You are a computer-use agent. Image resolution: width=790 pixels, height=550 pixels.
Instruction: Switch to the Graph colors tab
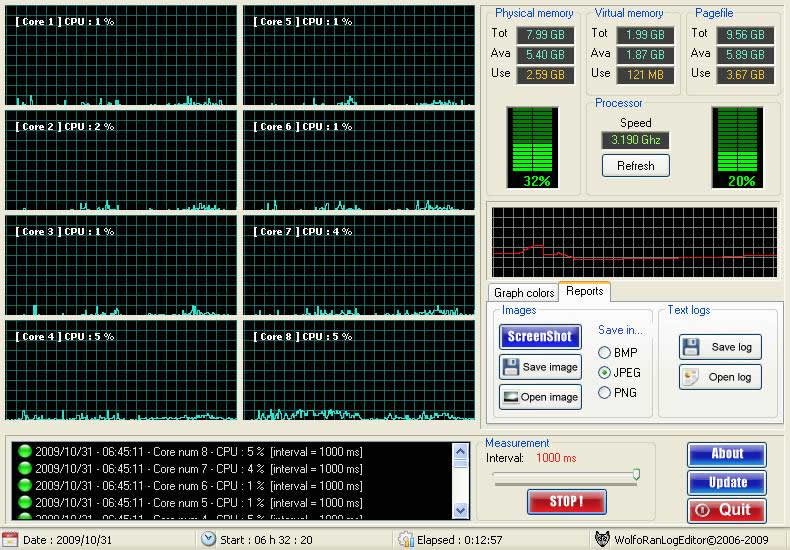[x=523, y=293]
